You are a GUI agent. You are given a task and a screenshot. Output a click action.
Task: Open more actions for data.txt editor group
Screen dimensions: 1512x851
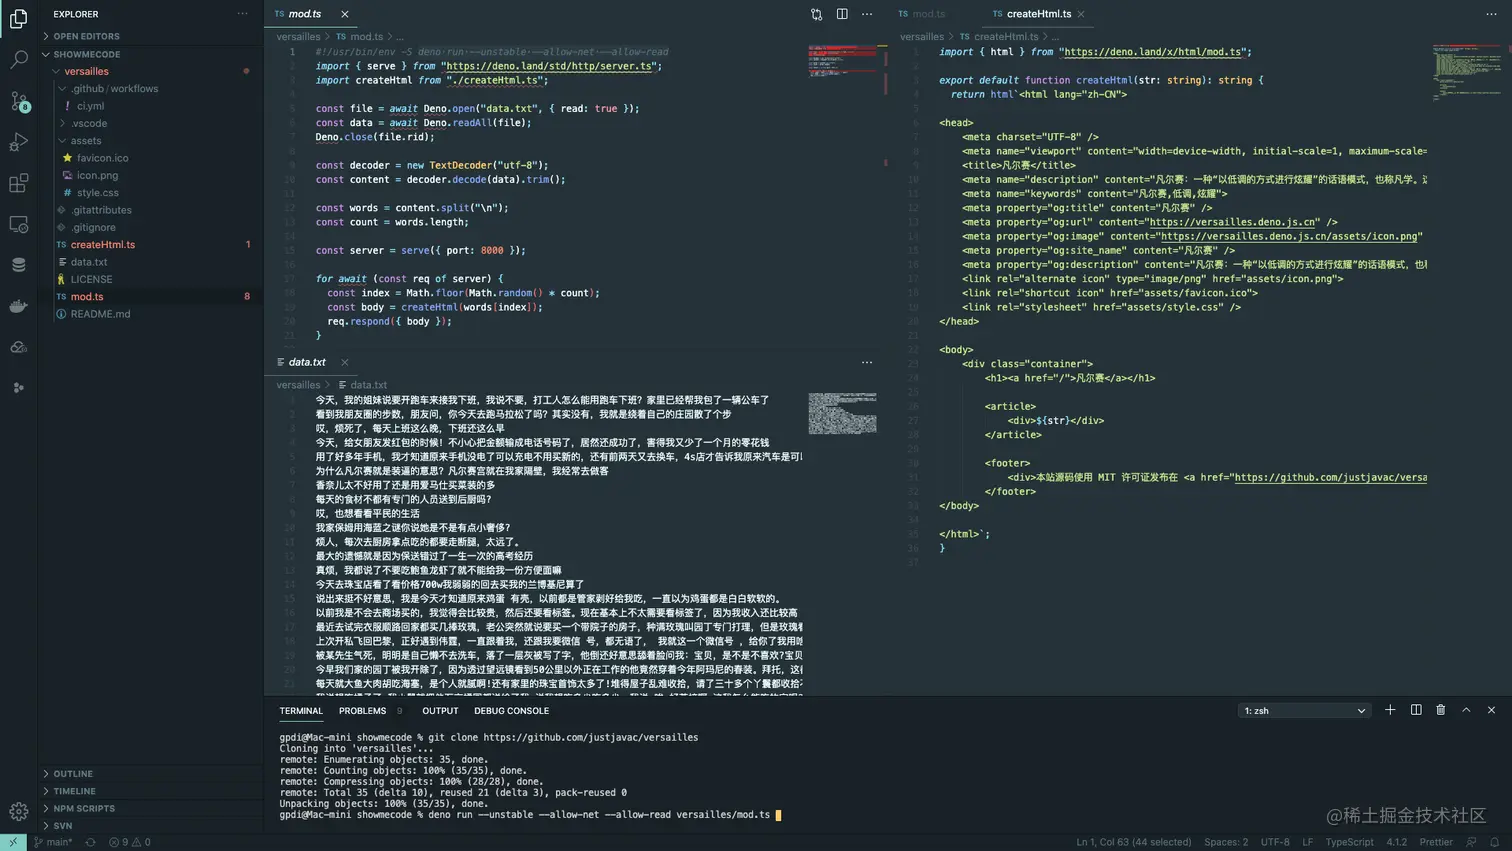click(867, 362)
